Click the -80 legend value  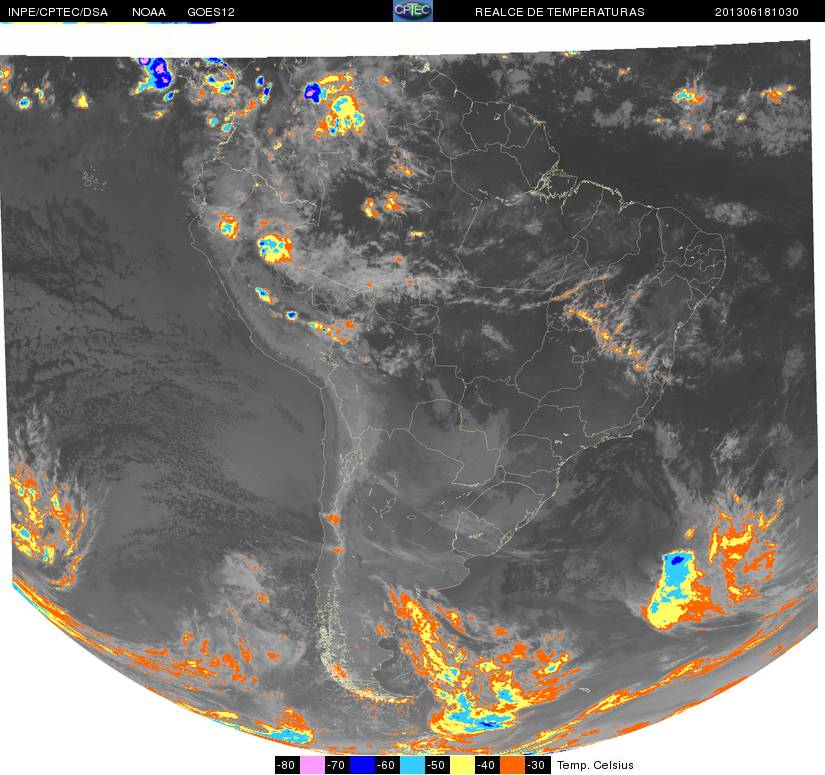287,765
